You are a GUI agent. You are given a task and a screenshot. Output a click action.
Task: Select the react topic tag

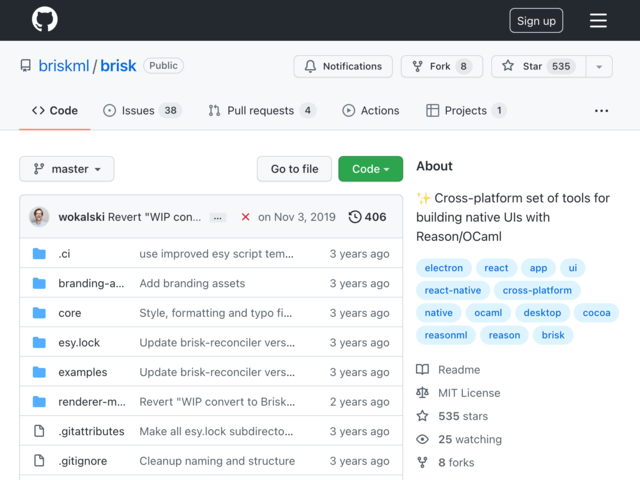(496, 268)
